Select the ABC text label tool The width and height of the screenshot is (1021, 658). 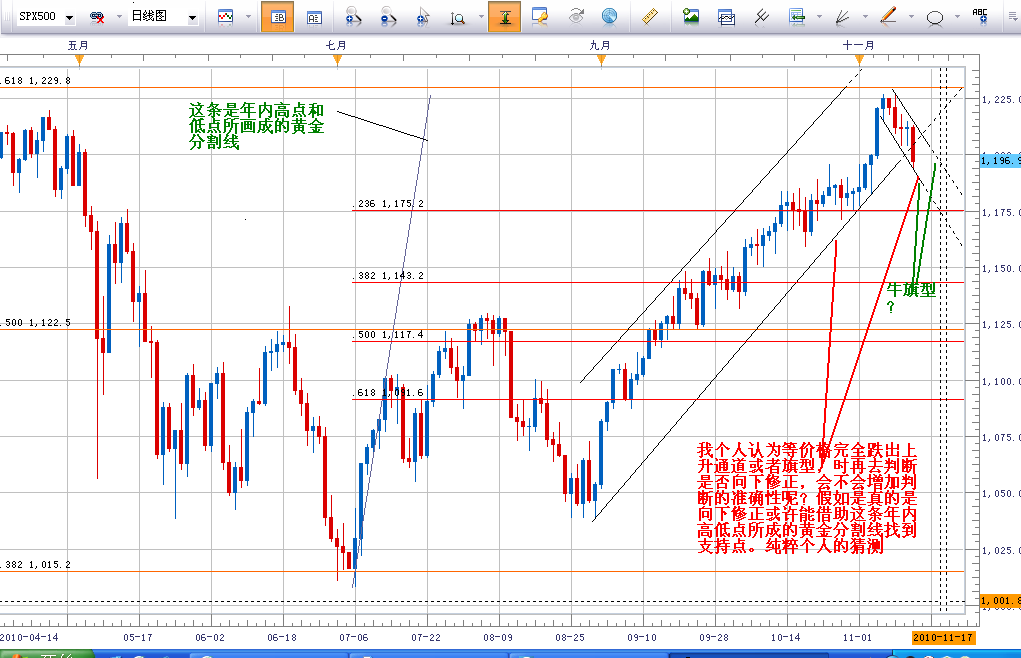click(x=980, y=17)
